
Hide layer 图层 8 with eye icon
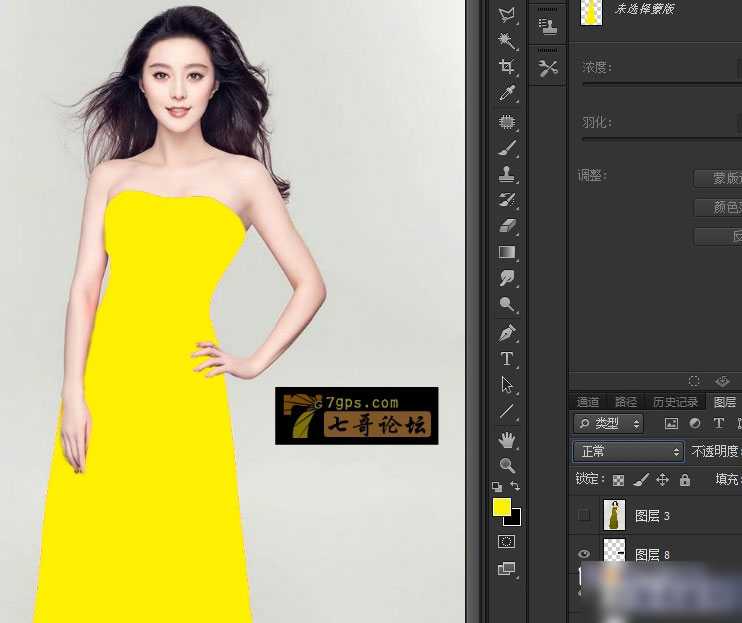(x=584, y=553)
